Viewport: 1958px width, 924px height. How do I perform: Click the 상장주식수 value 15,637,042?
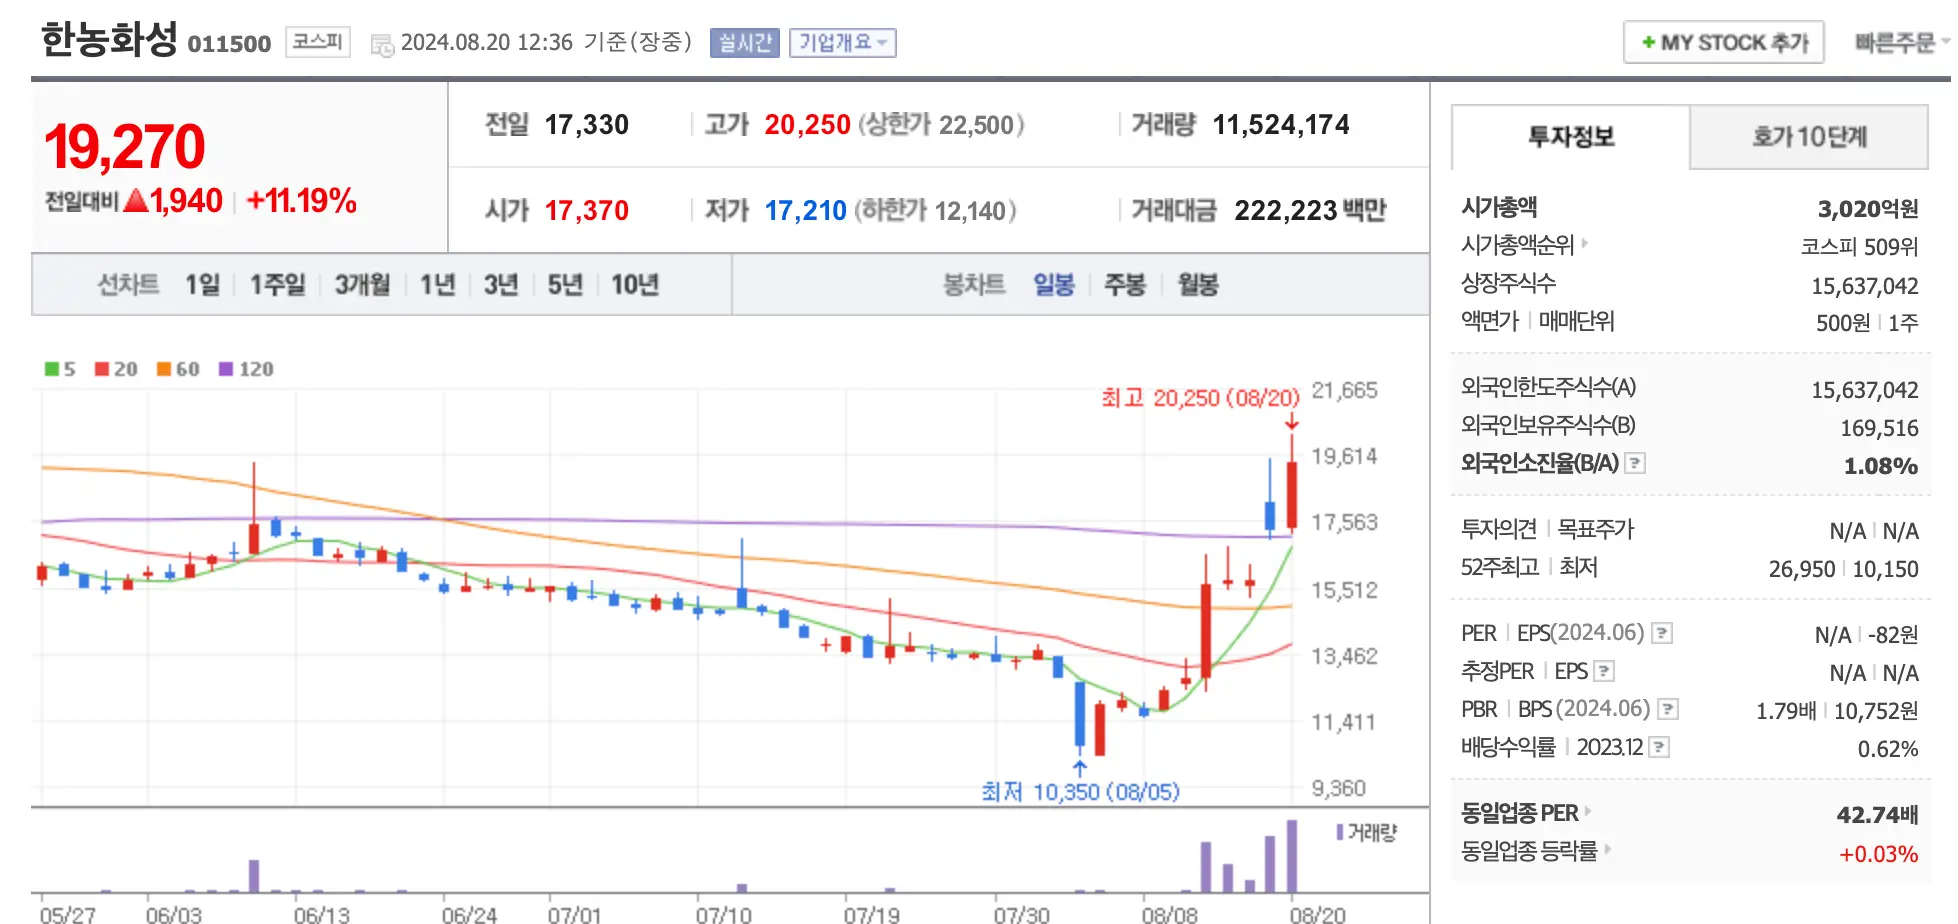(1864, 287)
